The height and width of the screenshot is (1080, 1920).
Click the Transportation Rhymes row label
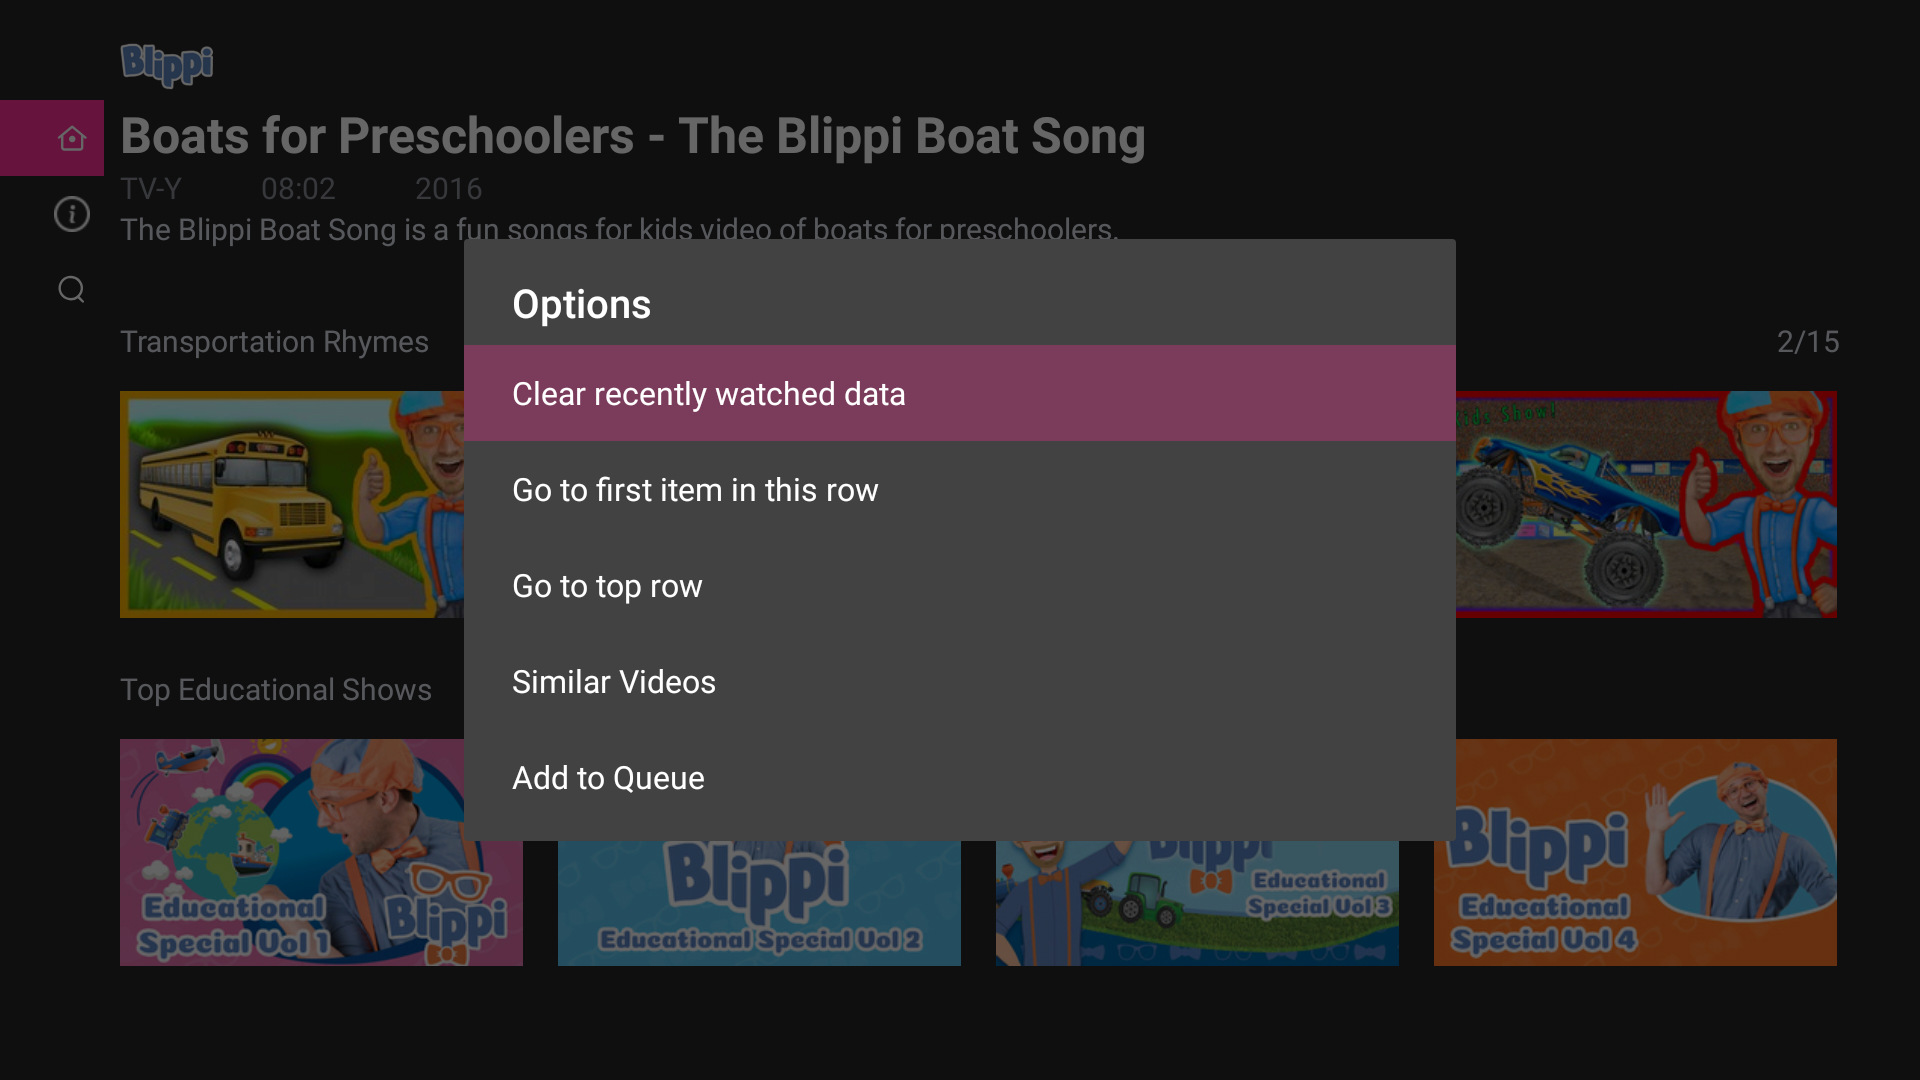(274, 341)
